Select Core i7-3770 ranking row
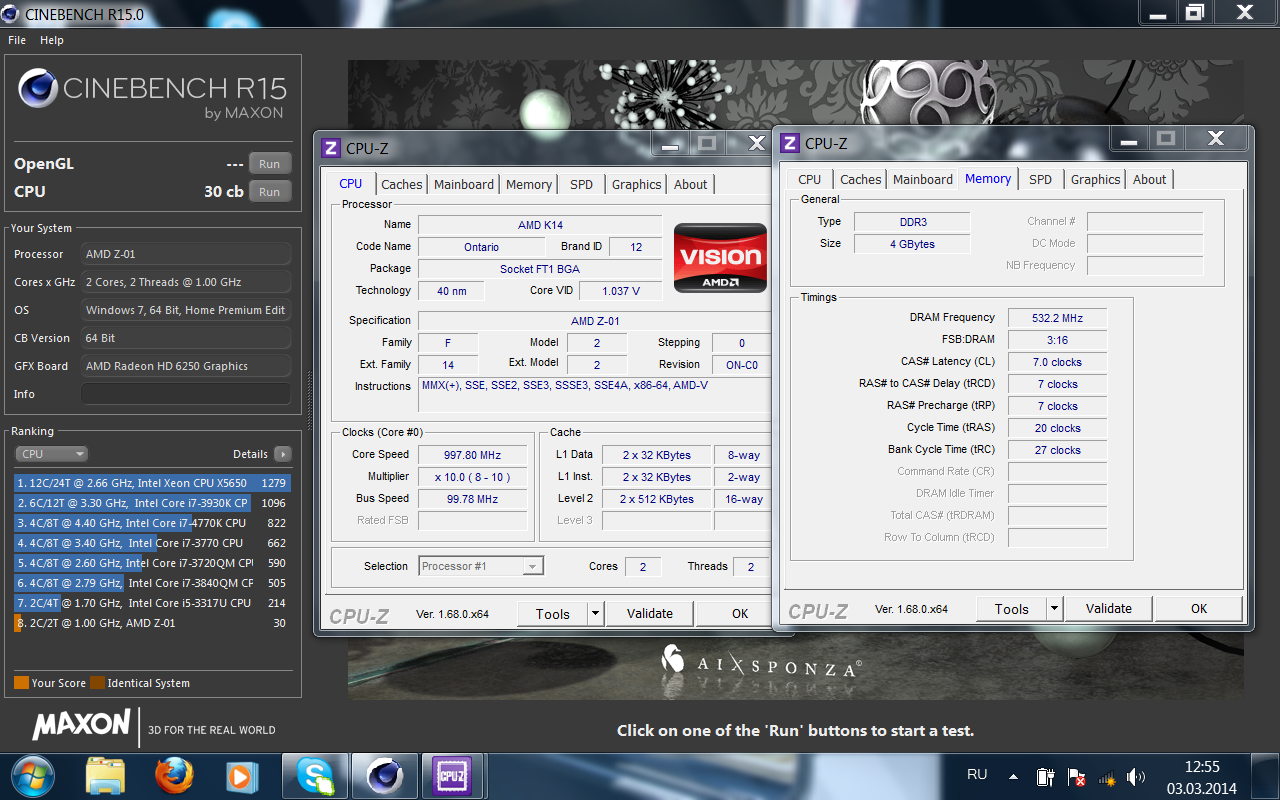The width and height of the screenshot is (1280, 800). [152, 543]
